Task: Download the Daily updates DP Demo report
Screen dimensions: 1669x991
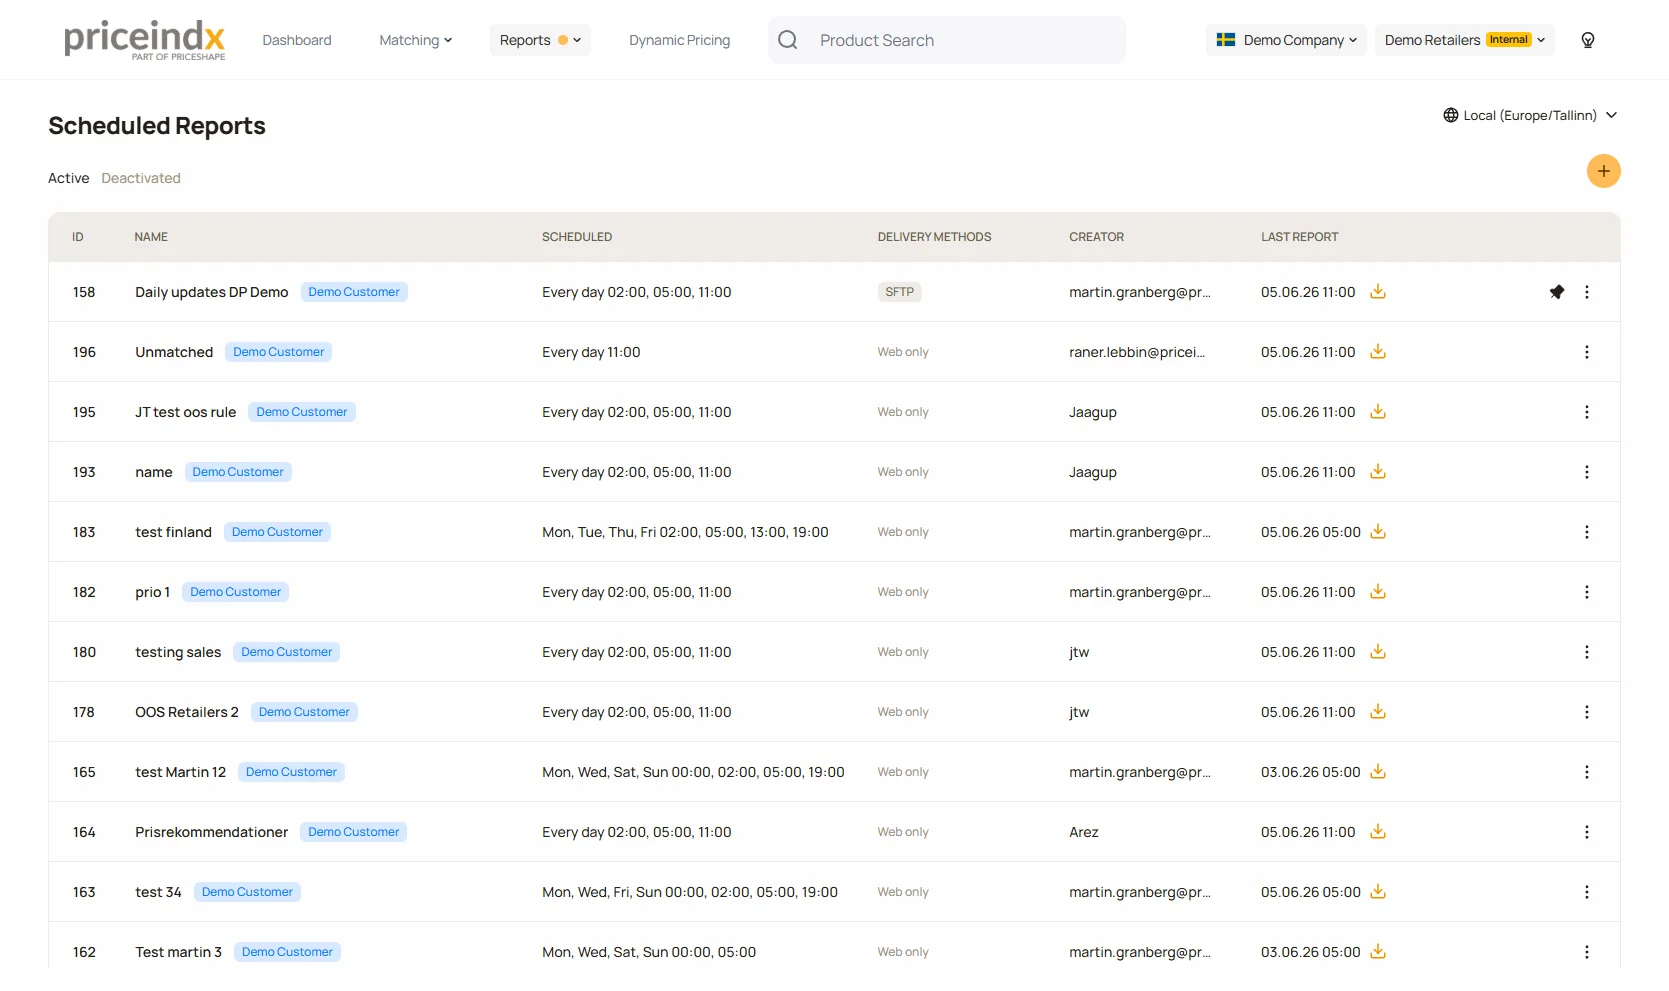Action: 1377,292
